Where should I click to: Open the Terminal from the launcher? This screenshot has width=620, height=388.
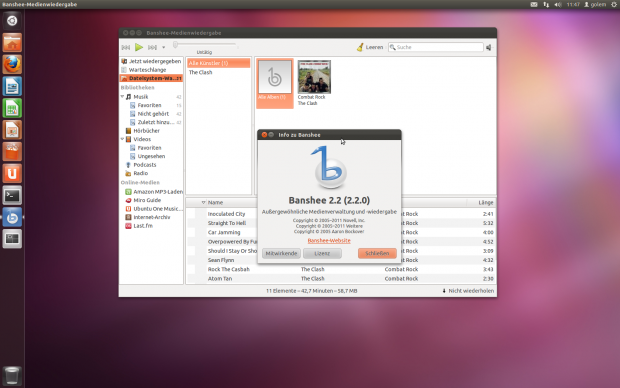coord(12,195)
